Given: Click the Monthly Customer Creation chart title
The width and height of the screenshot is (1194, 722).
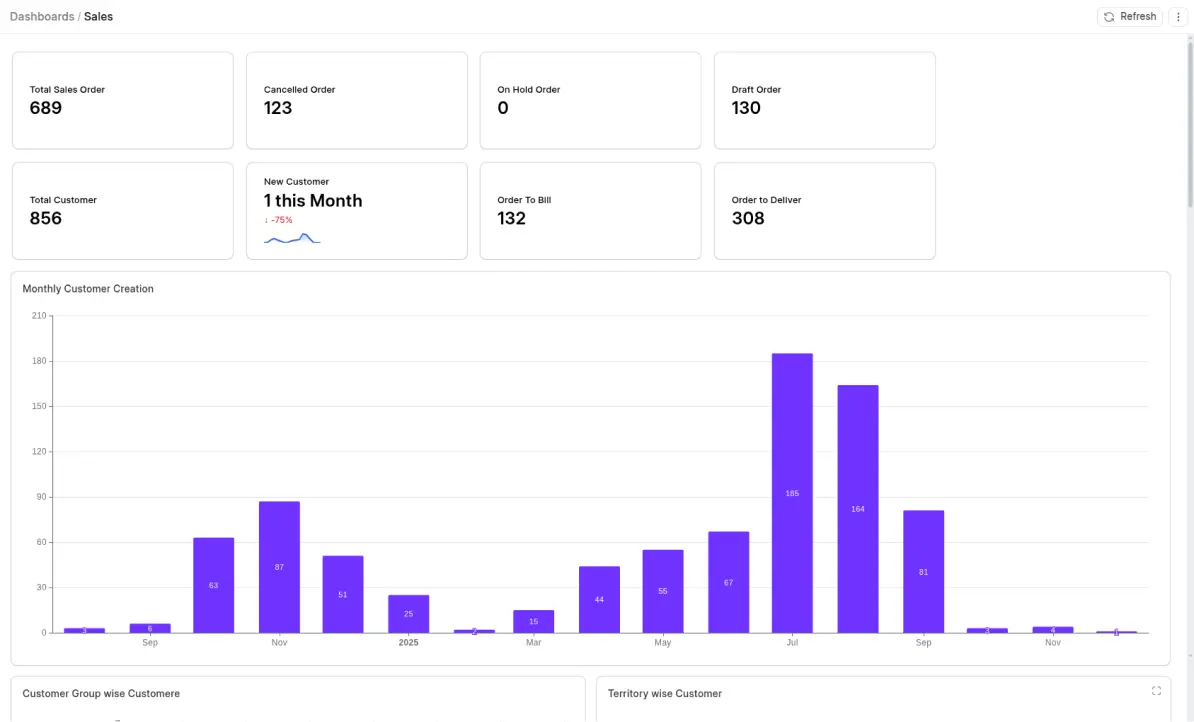Looking at the screenshot, I should (88, 289).
